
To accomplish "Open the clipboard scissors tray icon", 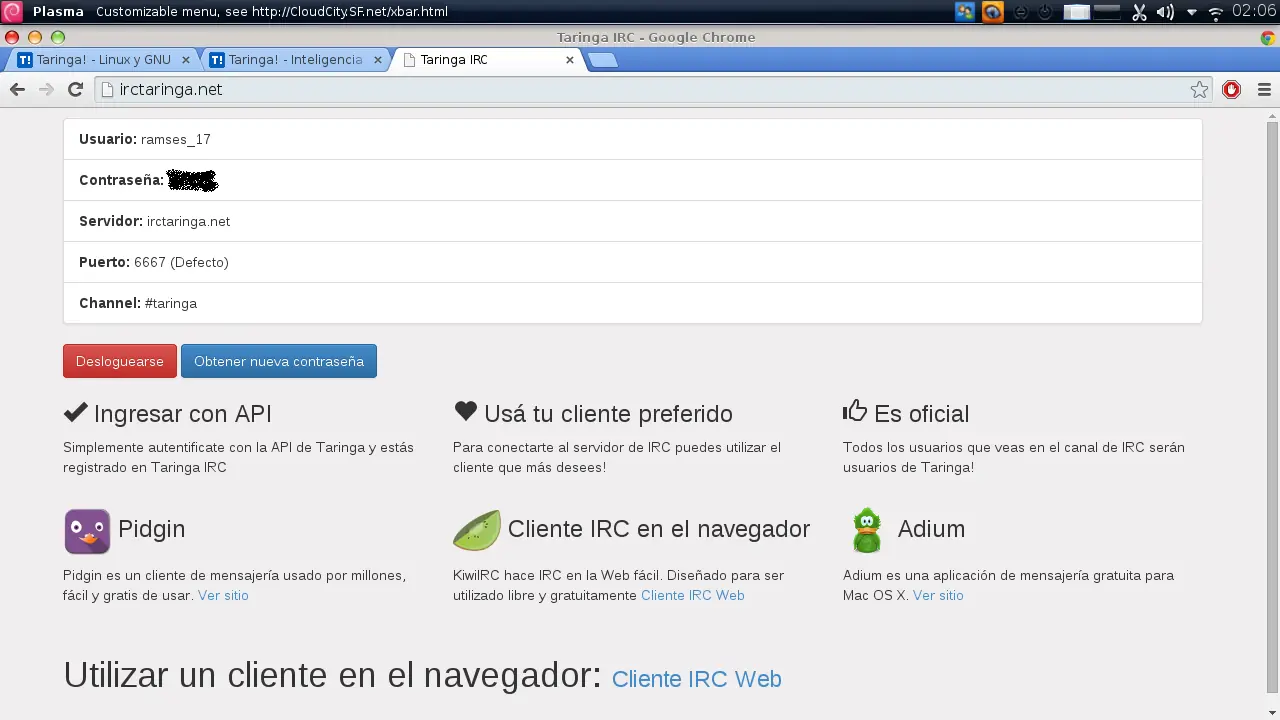I will [1139, 12].
